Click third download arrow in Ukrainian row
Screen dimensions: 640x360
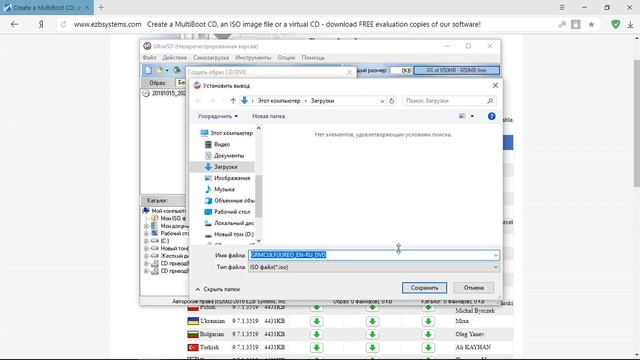pos(428,321)
